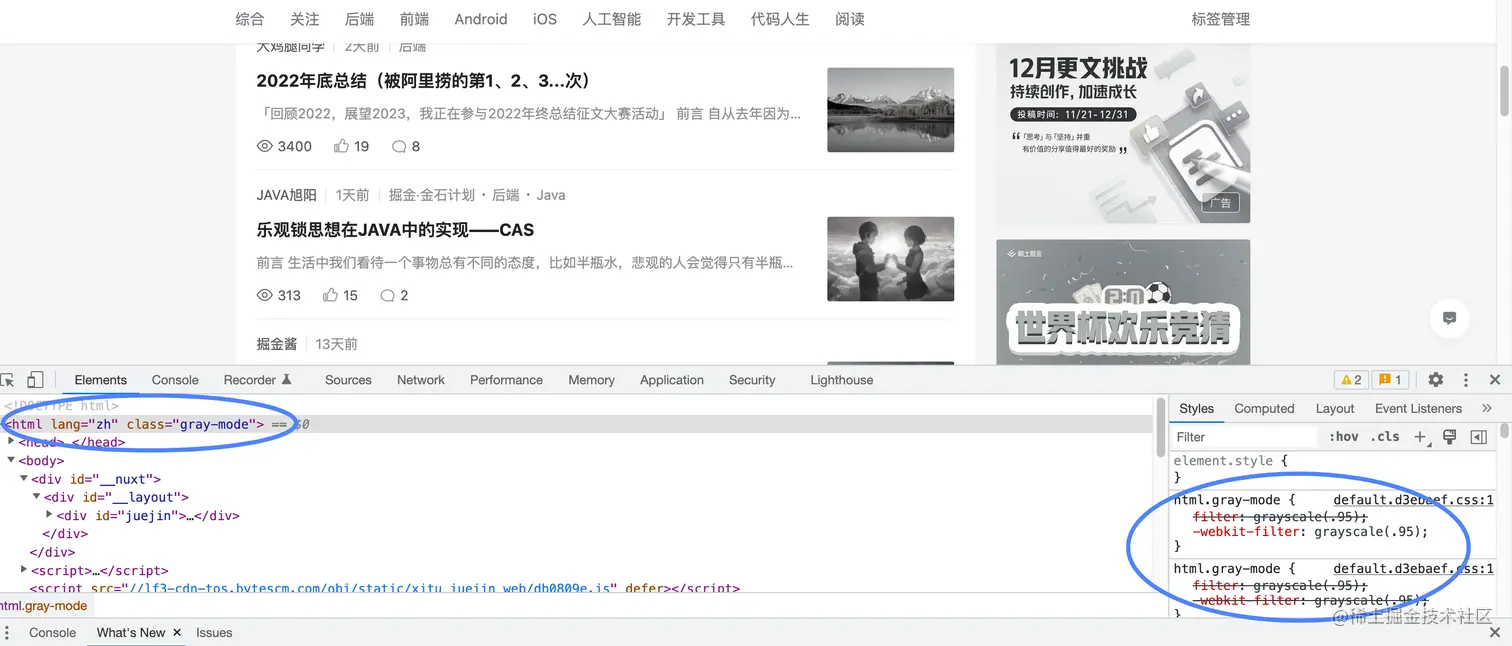Toggle computed styles sidebar icon
This screenshot has width=1512, height=646.
coord(1478,437)
